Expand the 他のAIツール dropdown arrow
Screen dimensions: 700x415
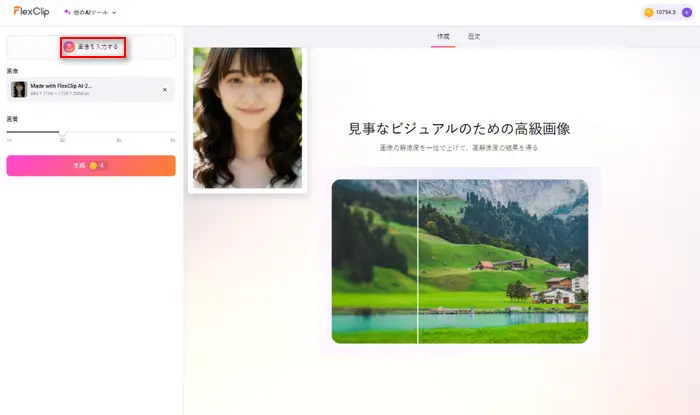114,12
